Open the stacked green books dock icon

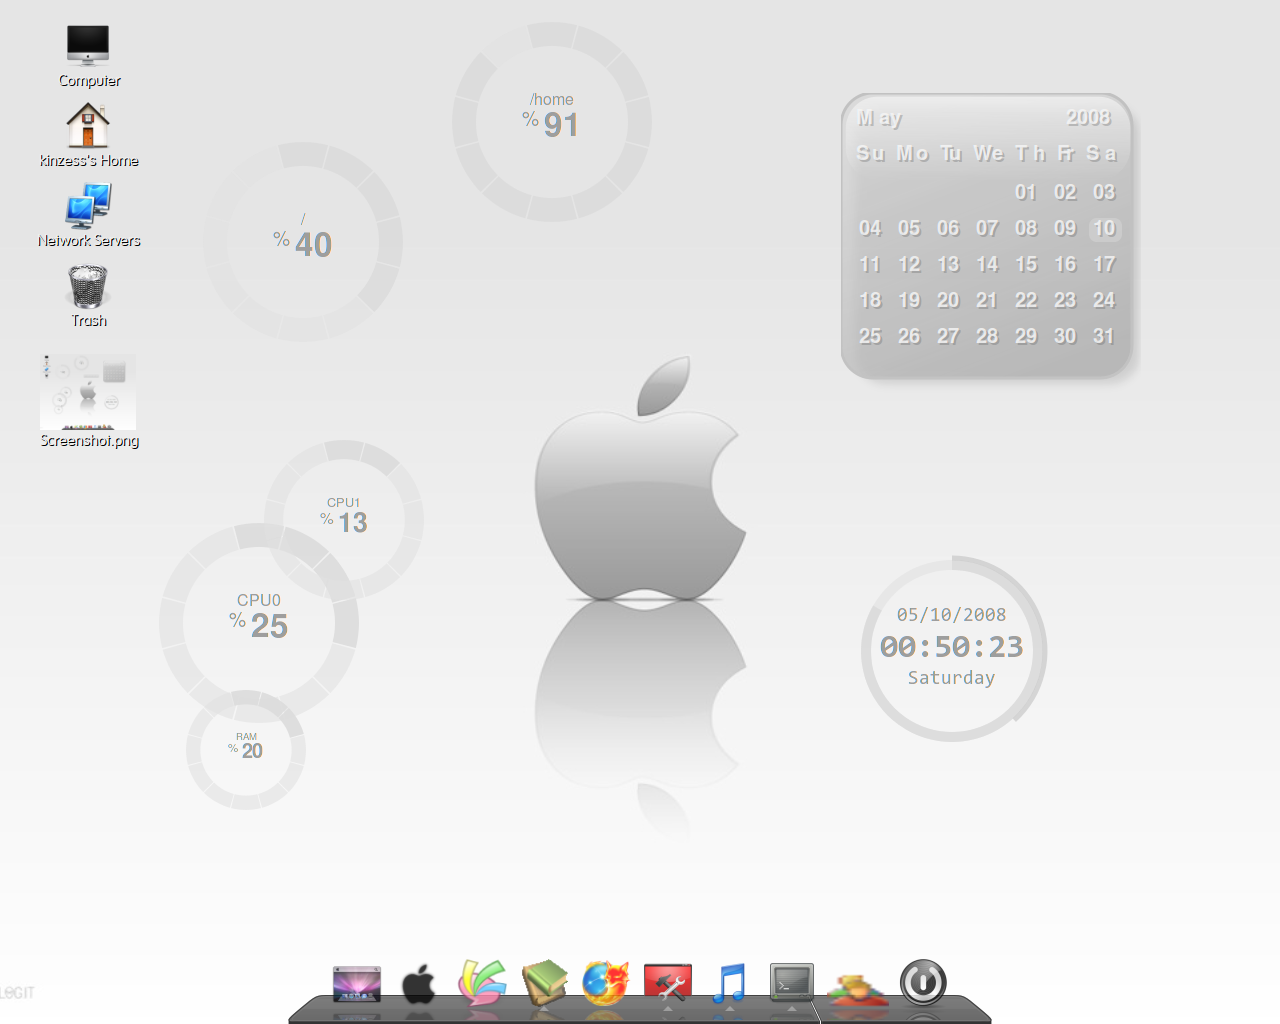pyautogui.click(x=544, y=982)
